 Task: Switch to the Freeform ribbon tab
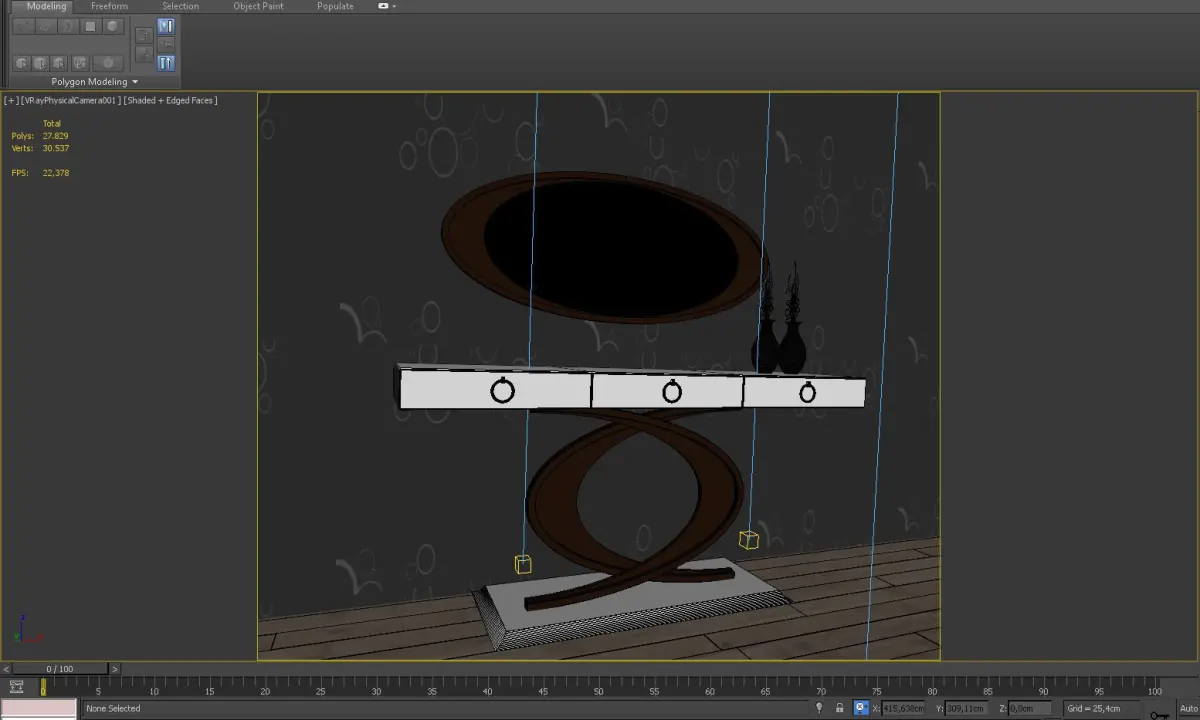click(109, 6)
